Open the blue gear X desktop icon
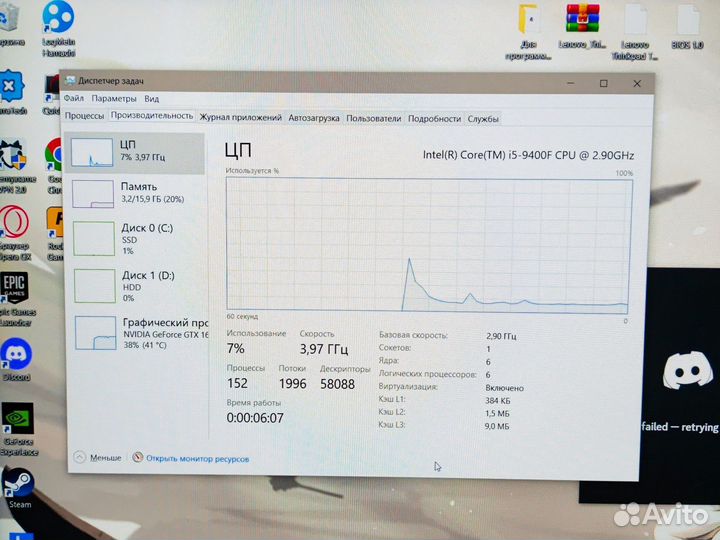 coord(13,92)
